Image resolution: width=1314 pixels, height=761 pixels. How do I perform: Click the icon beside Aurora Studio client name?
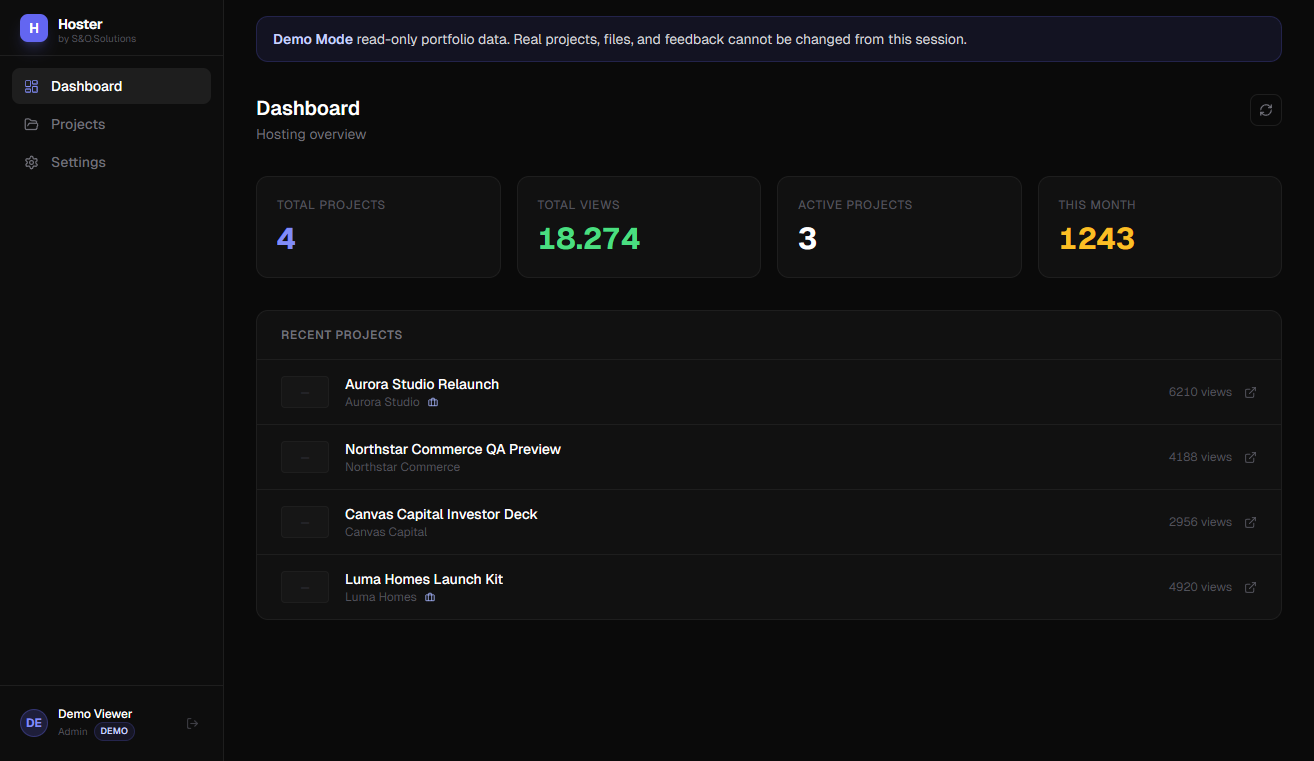tap(433, 402)
